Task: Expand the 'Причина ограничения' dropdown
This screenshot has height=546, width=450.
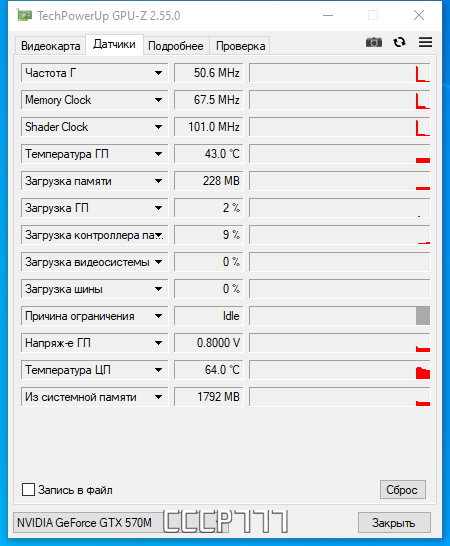Action: pyautogui.click(x=158, y=316)
